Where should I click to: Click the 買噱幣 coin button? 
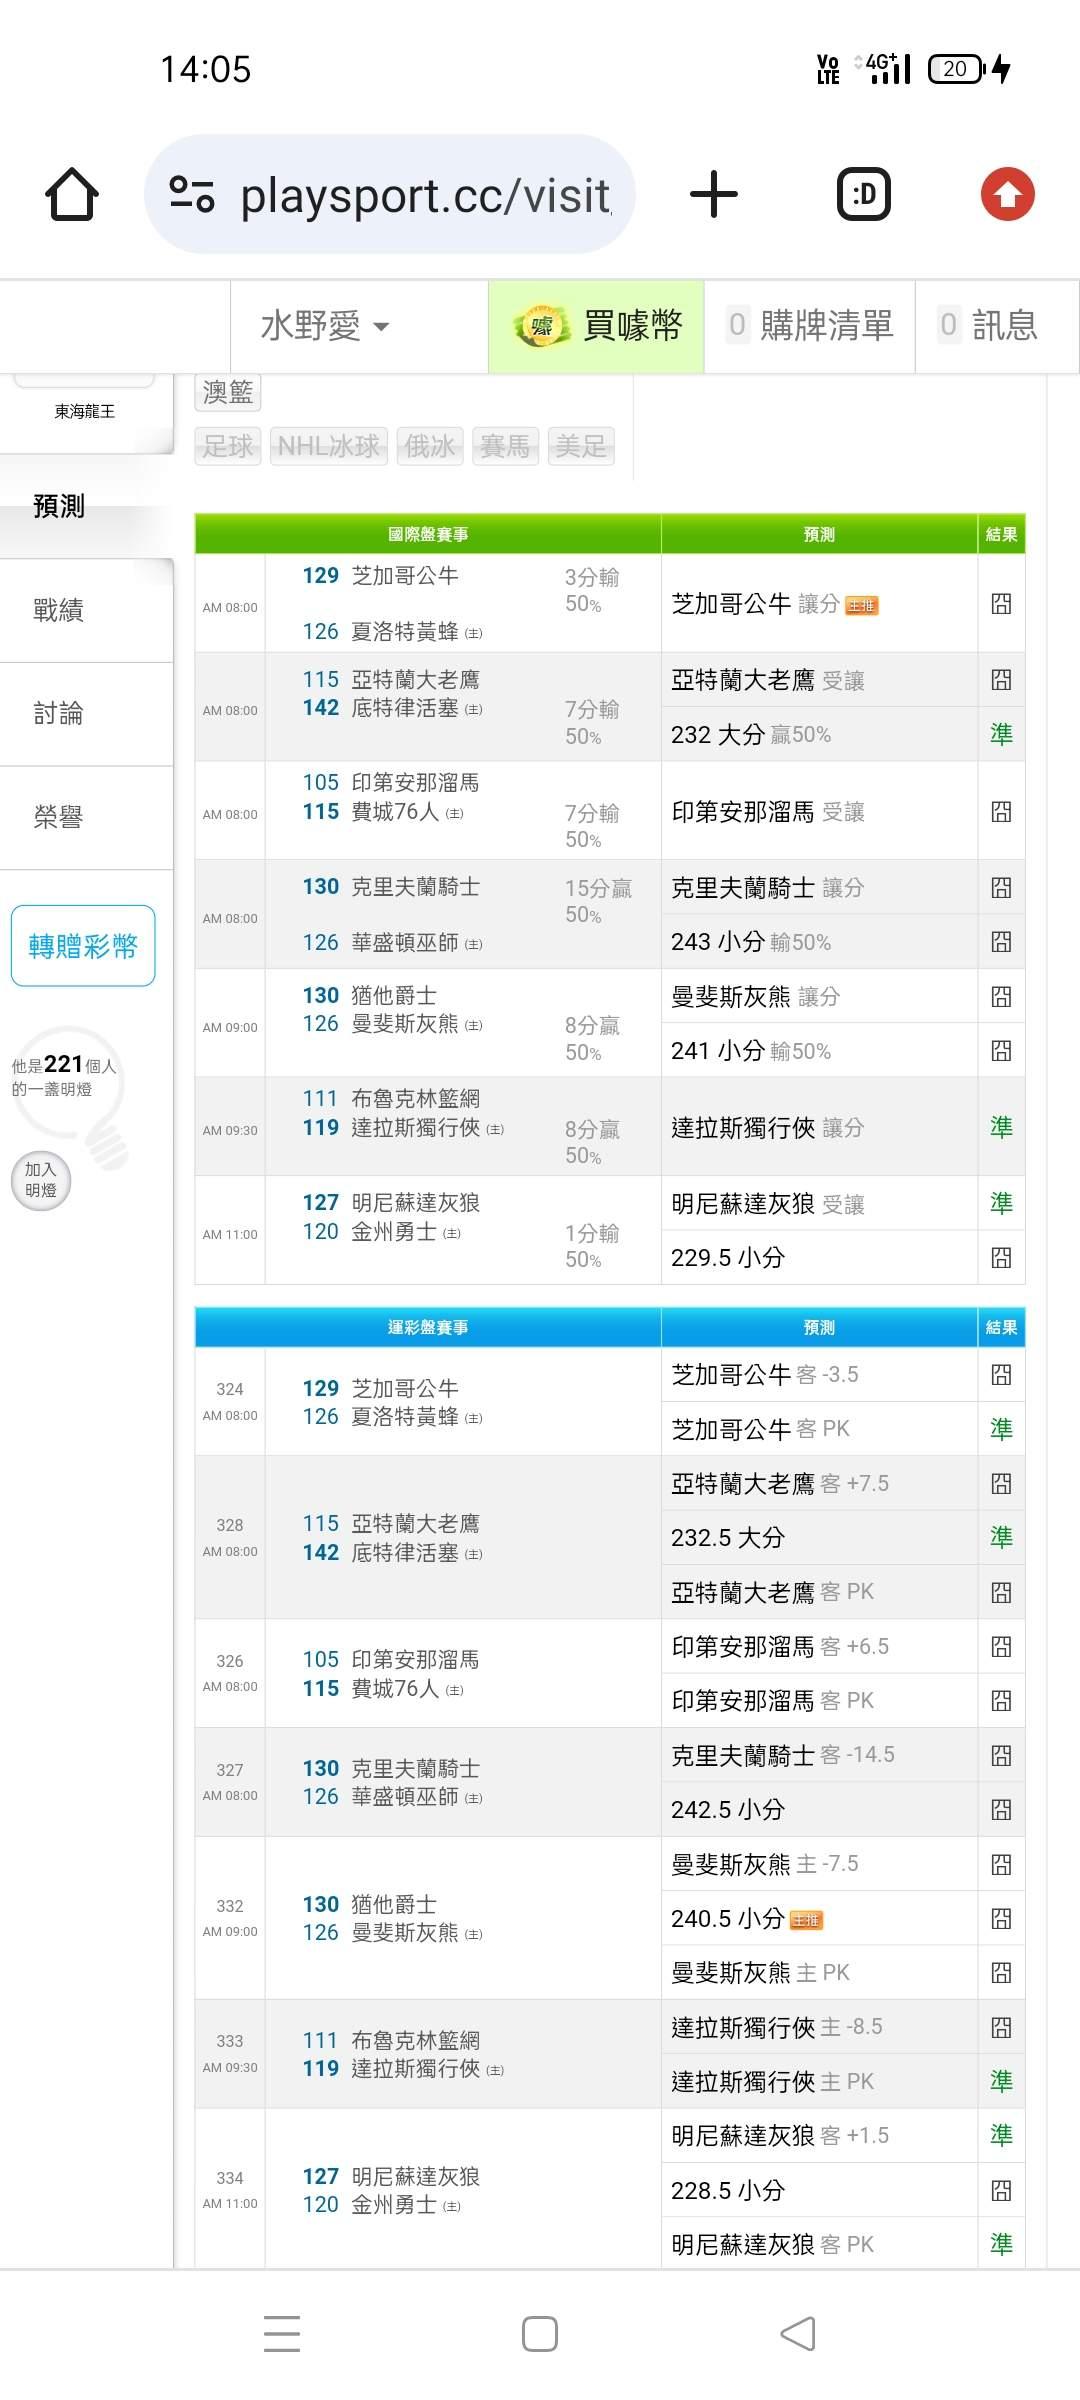[597, 326]
